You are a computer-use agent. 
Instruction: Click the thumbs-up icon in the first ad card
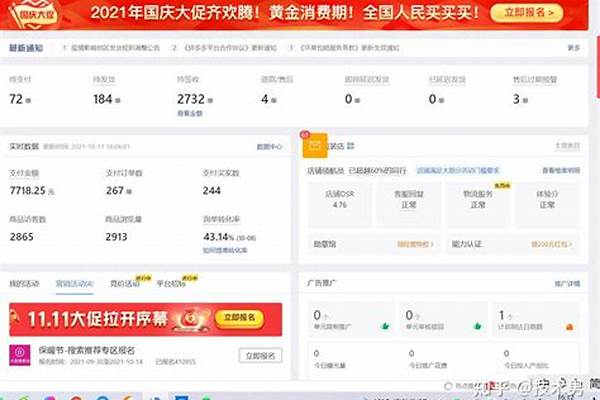click(385, 326)
